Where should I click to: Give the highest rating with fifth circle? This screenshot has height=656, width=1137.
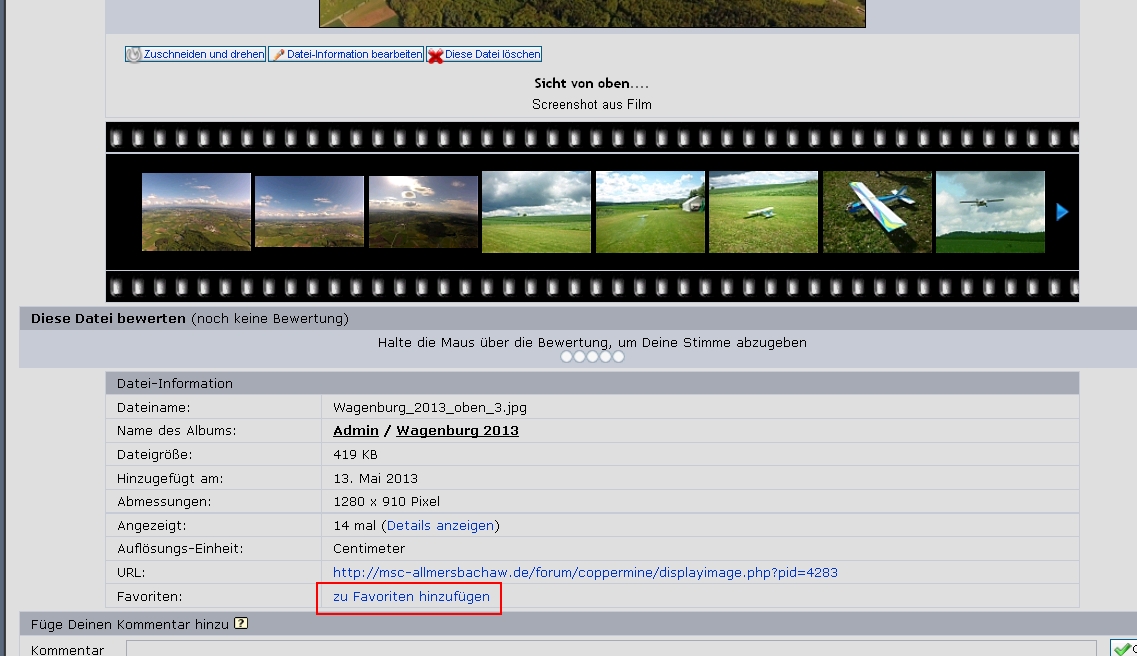click(618, 357)
